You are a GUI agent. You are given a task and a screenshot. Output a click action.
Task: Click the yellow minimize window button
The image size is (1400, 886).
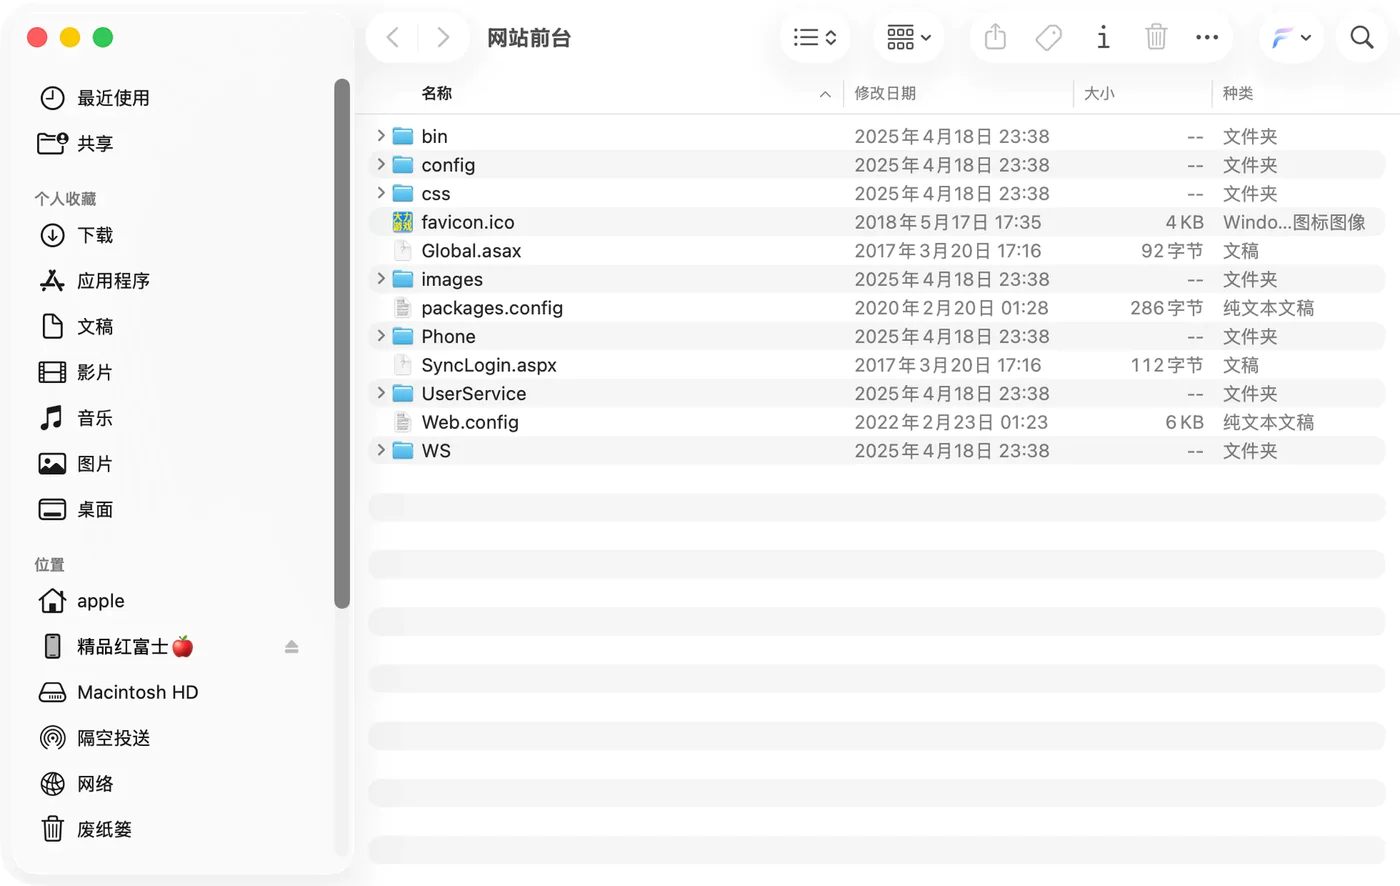tap(70, 37)
